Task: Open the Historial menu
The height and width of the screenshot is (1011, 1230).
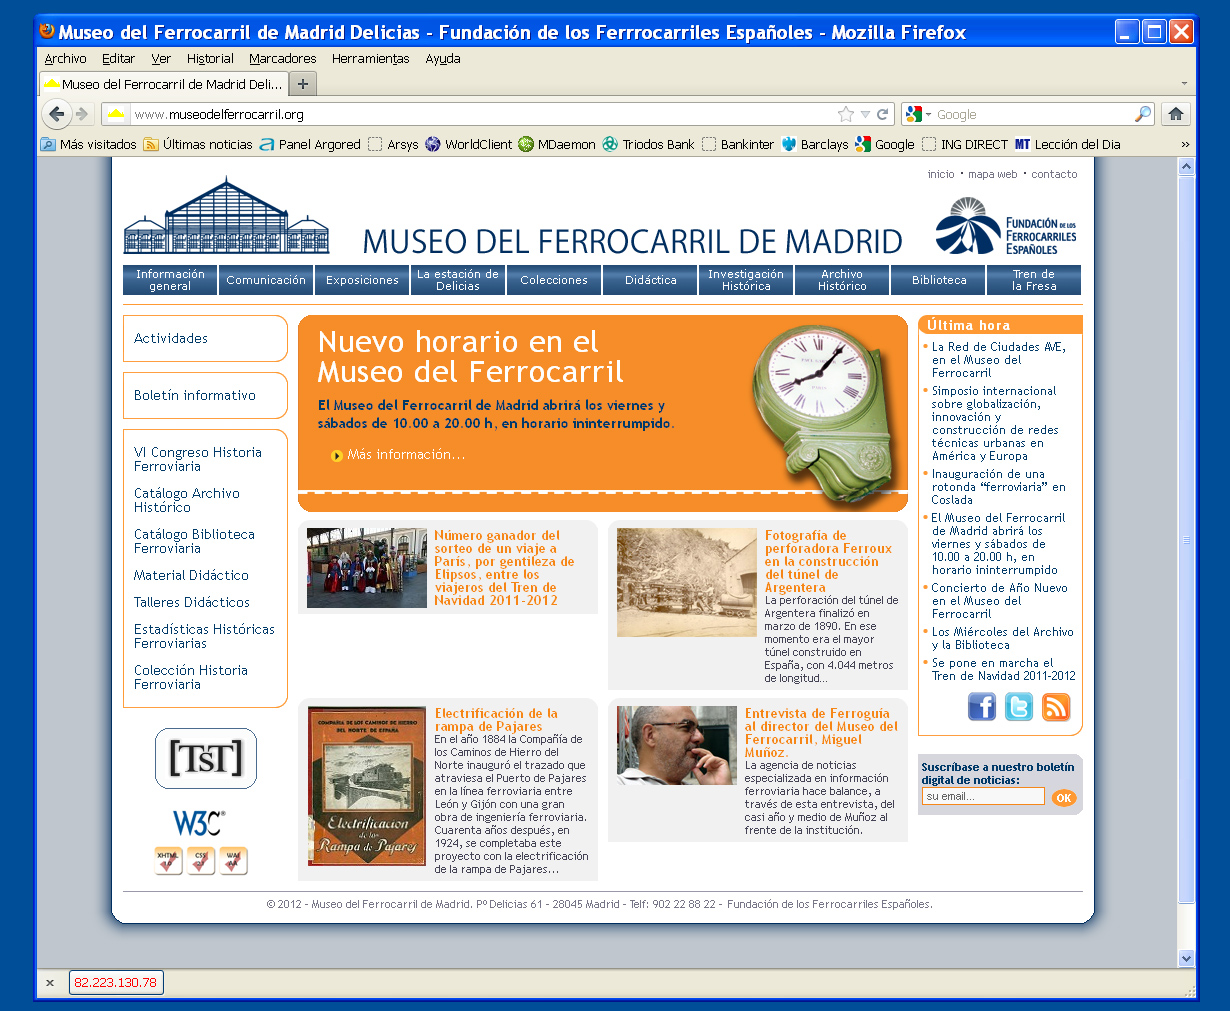Action: click(210, 59)
